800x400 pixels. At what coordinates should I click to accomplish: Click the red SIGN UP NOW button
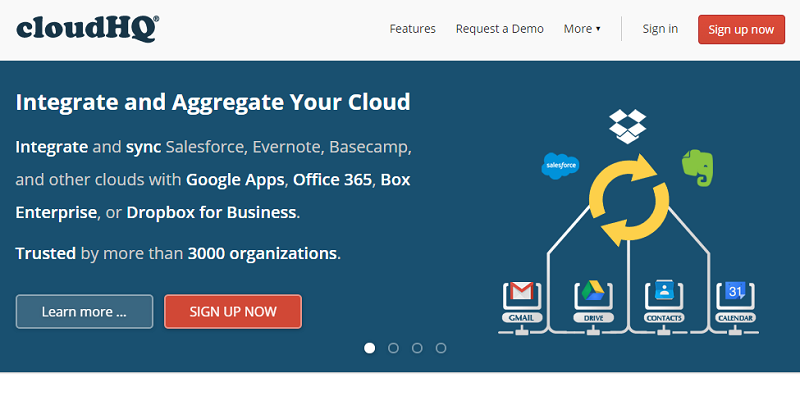point(233,311)
